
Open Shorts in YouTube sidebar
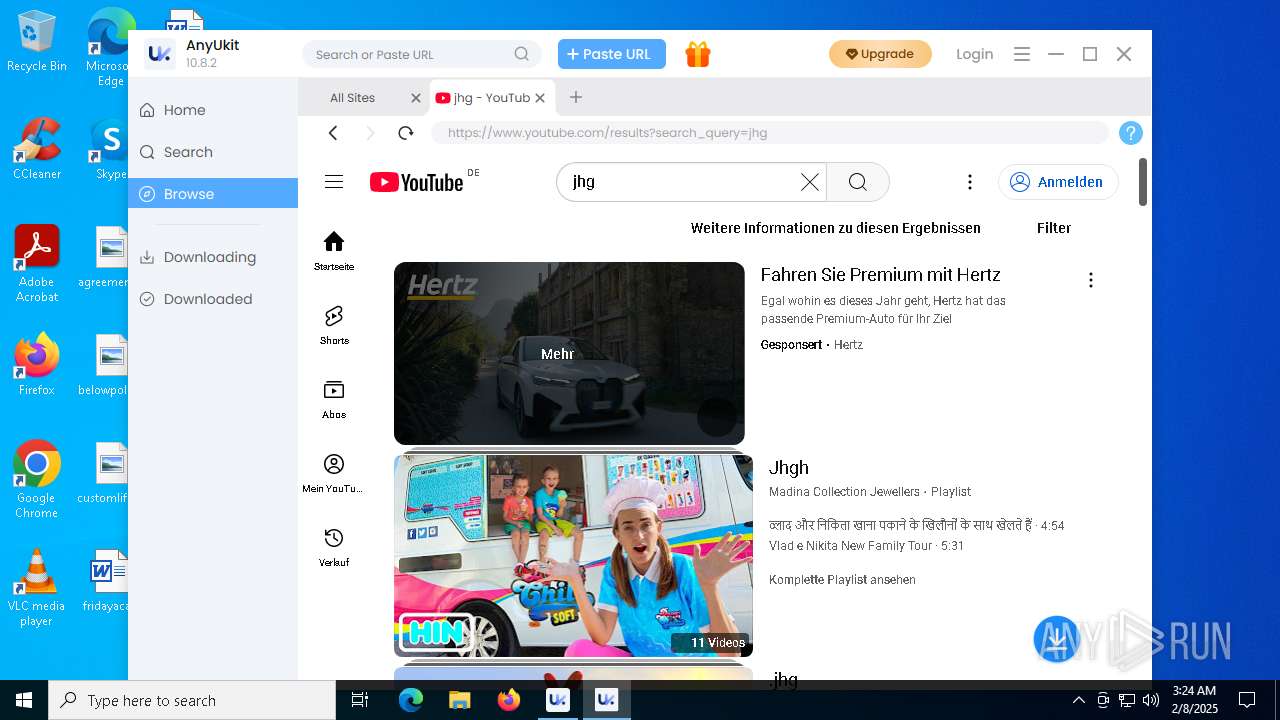[x=334, y=325]
